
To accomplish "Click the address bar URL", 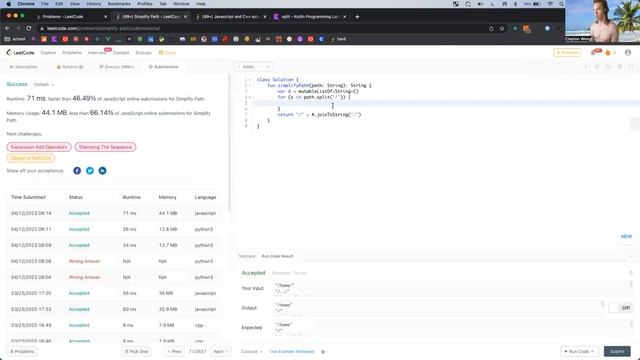I will click(104, 29).
